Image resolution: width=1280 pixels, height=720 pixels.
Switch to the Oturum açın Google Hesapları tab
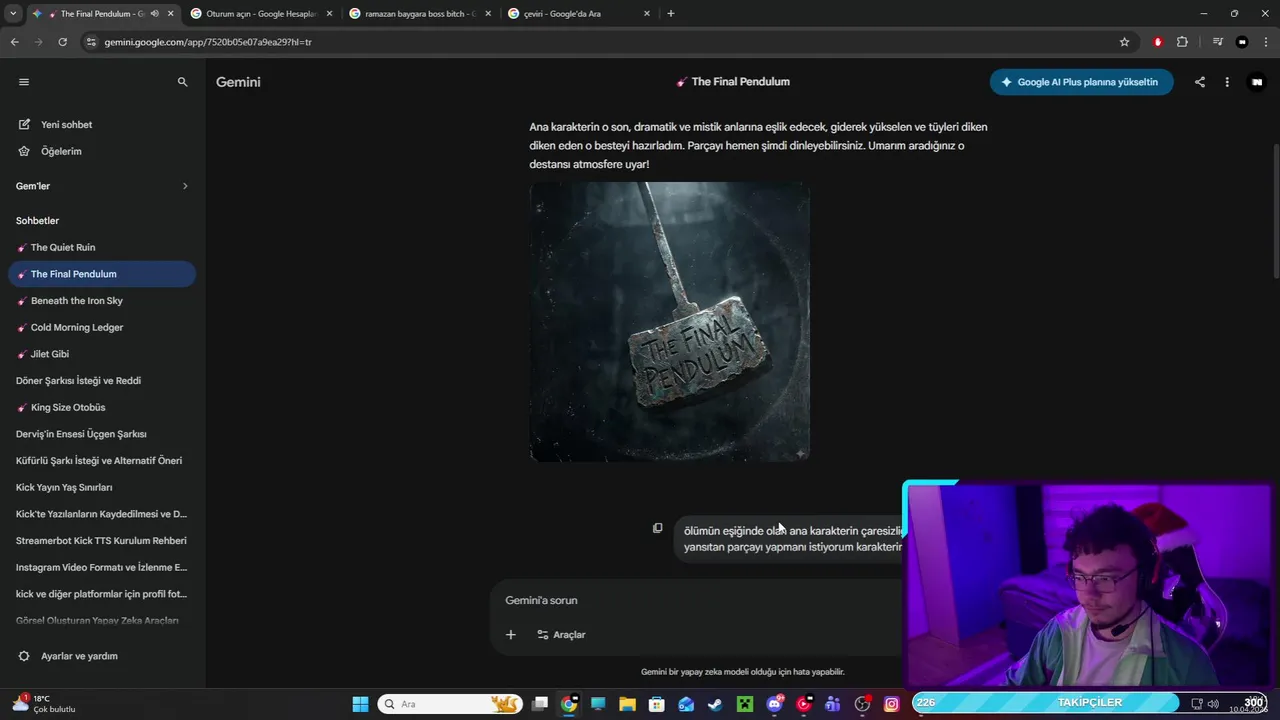coord(261,14)
